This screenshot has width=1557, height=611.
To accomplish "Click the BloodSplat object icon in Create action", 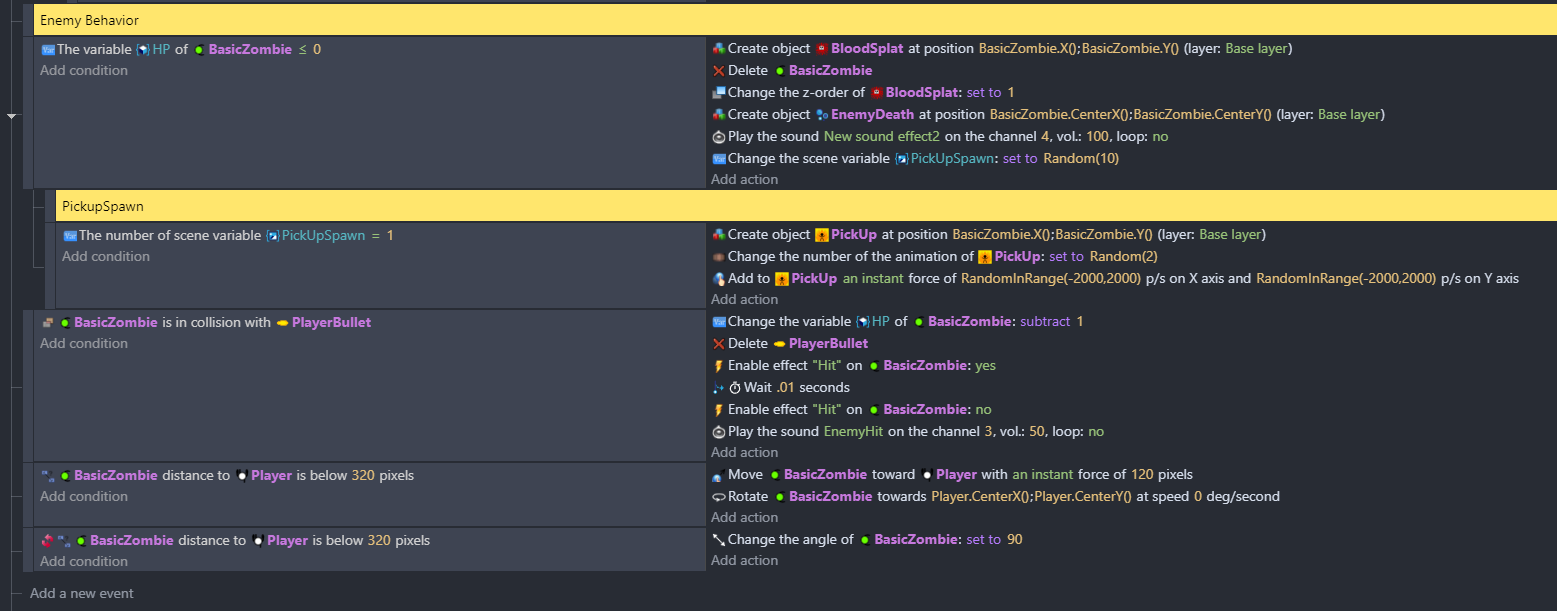I will [x=822, y=48].
